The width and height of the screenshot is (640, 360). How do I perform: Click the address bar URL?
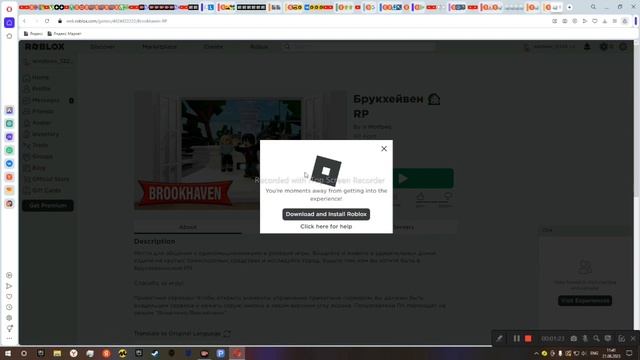[x=117, y=21]
